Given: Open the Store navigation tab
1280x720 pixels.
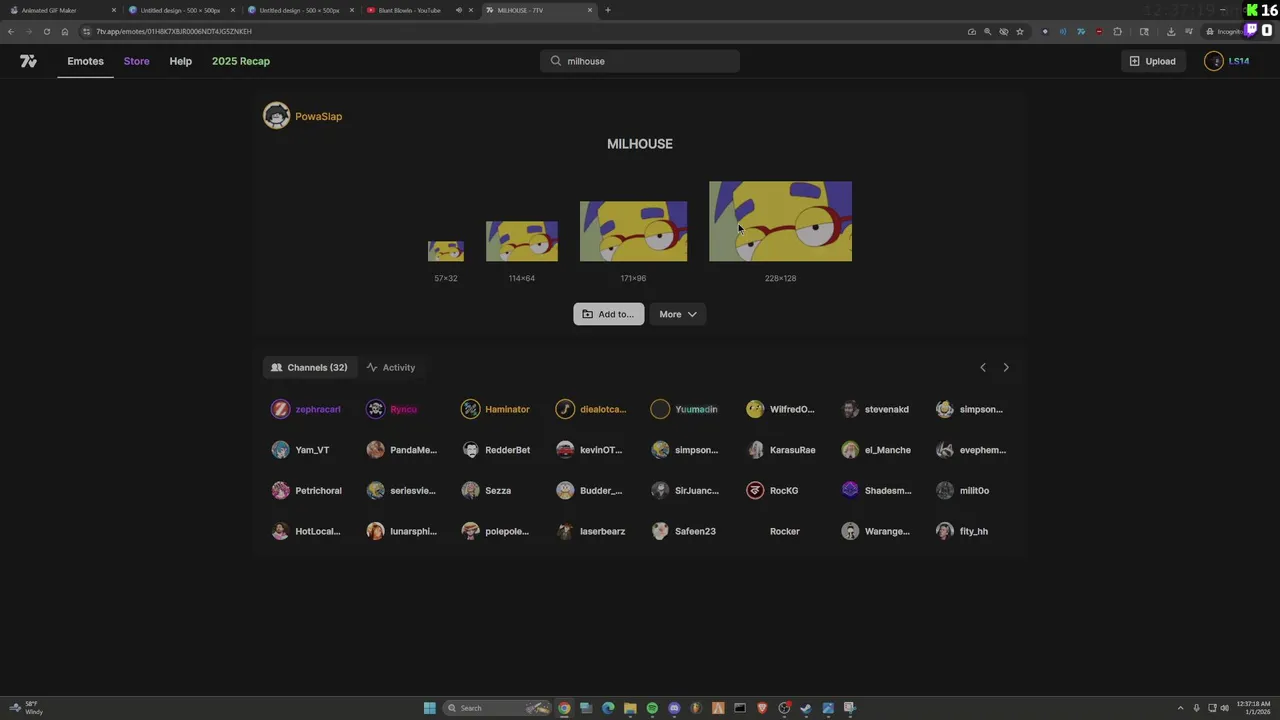Looking at the screenshot, I should click(136, 61).
